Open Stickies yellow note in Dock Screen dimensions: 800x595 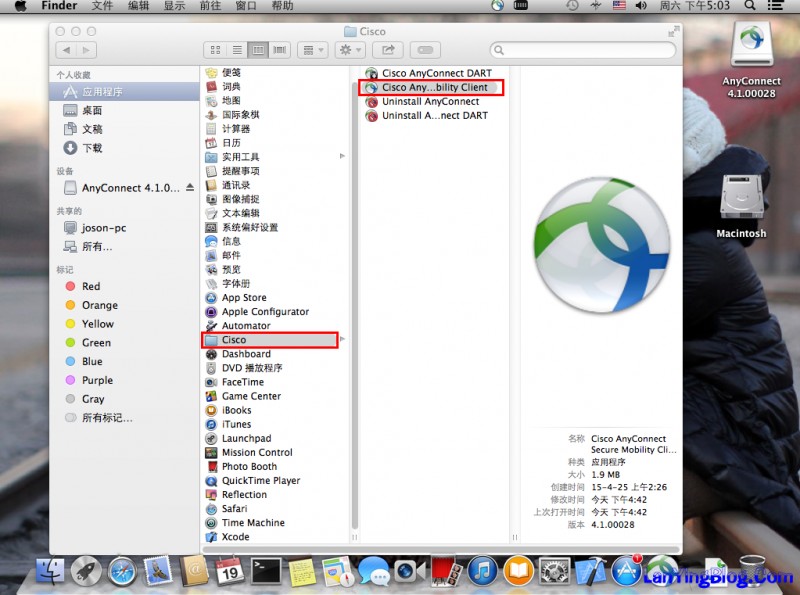point(302,571)
